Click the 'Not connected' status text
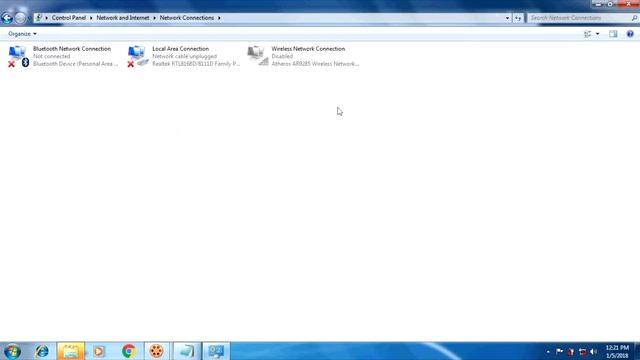 click(x=51, y=56)
